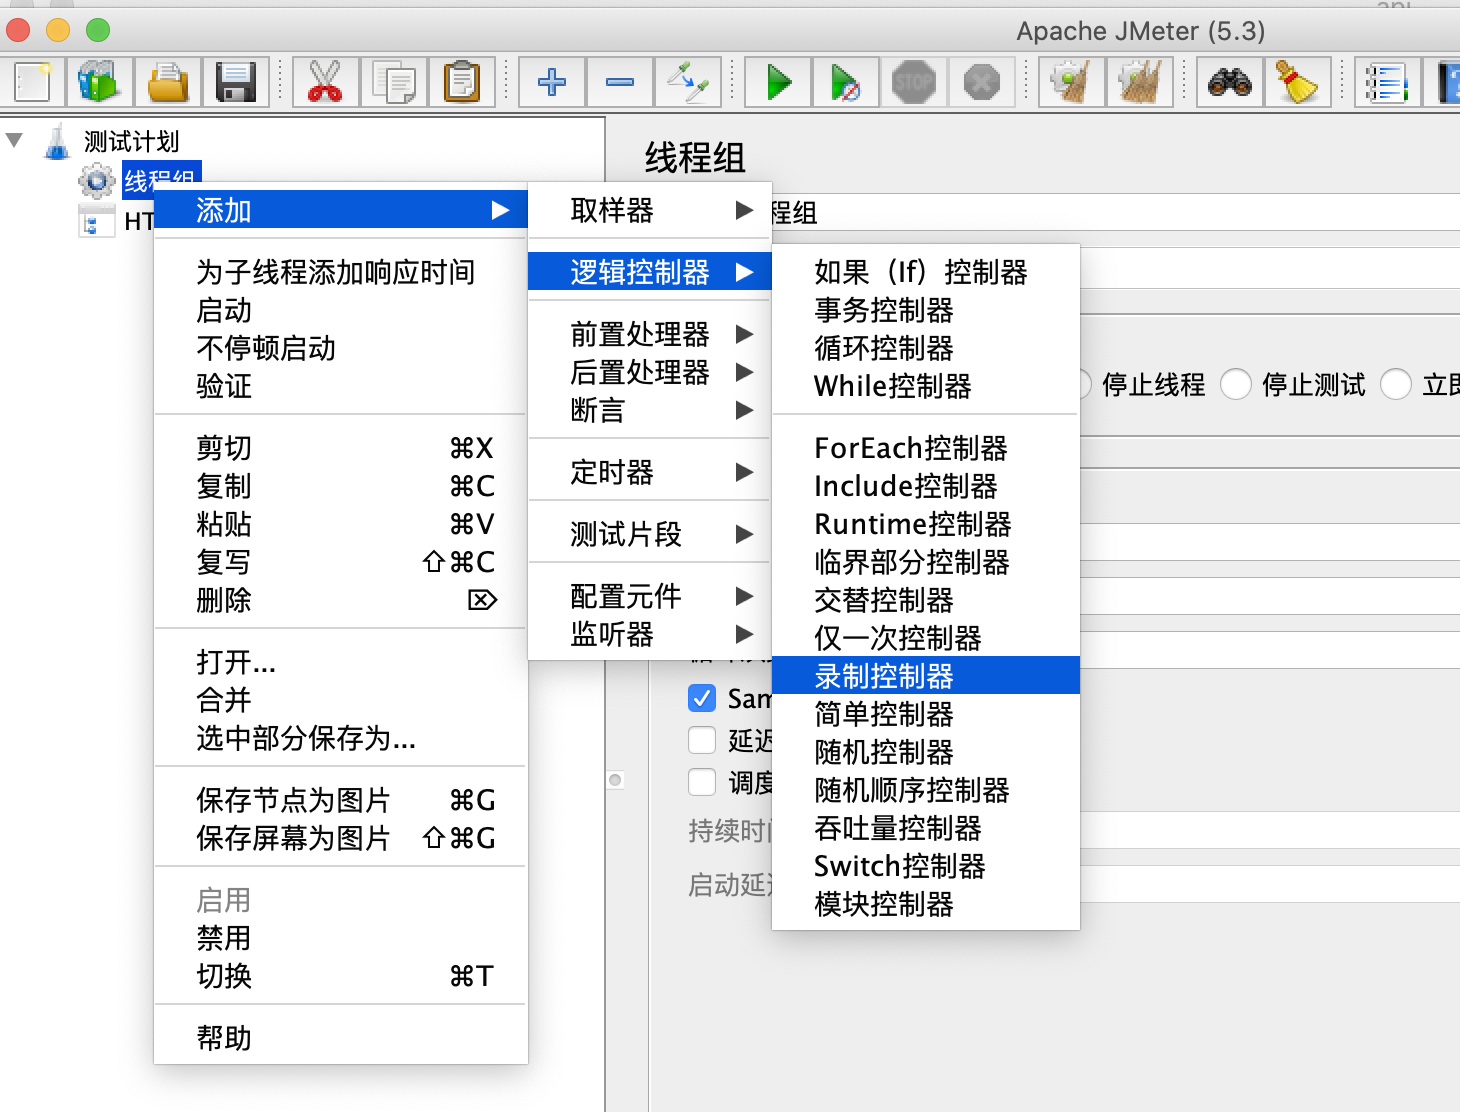Expand the 定时器 submenu
The height and width of the screenshot is (1112, 1460).
click(x=650, y=472)
